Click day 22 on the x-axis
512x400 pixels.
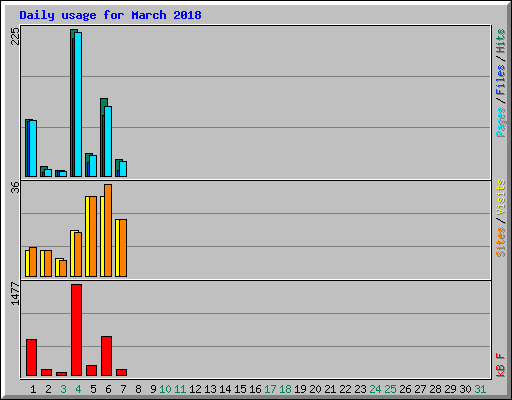pyautogui.click(x=345, y=389)
